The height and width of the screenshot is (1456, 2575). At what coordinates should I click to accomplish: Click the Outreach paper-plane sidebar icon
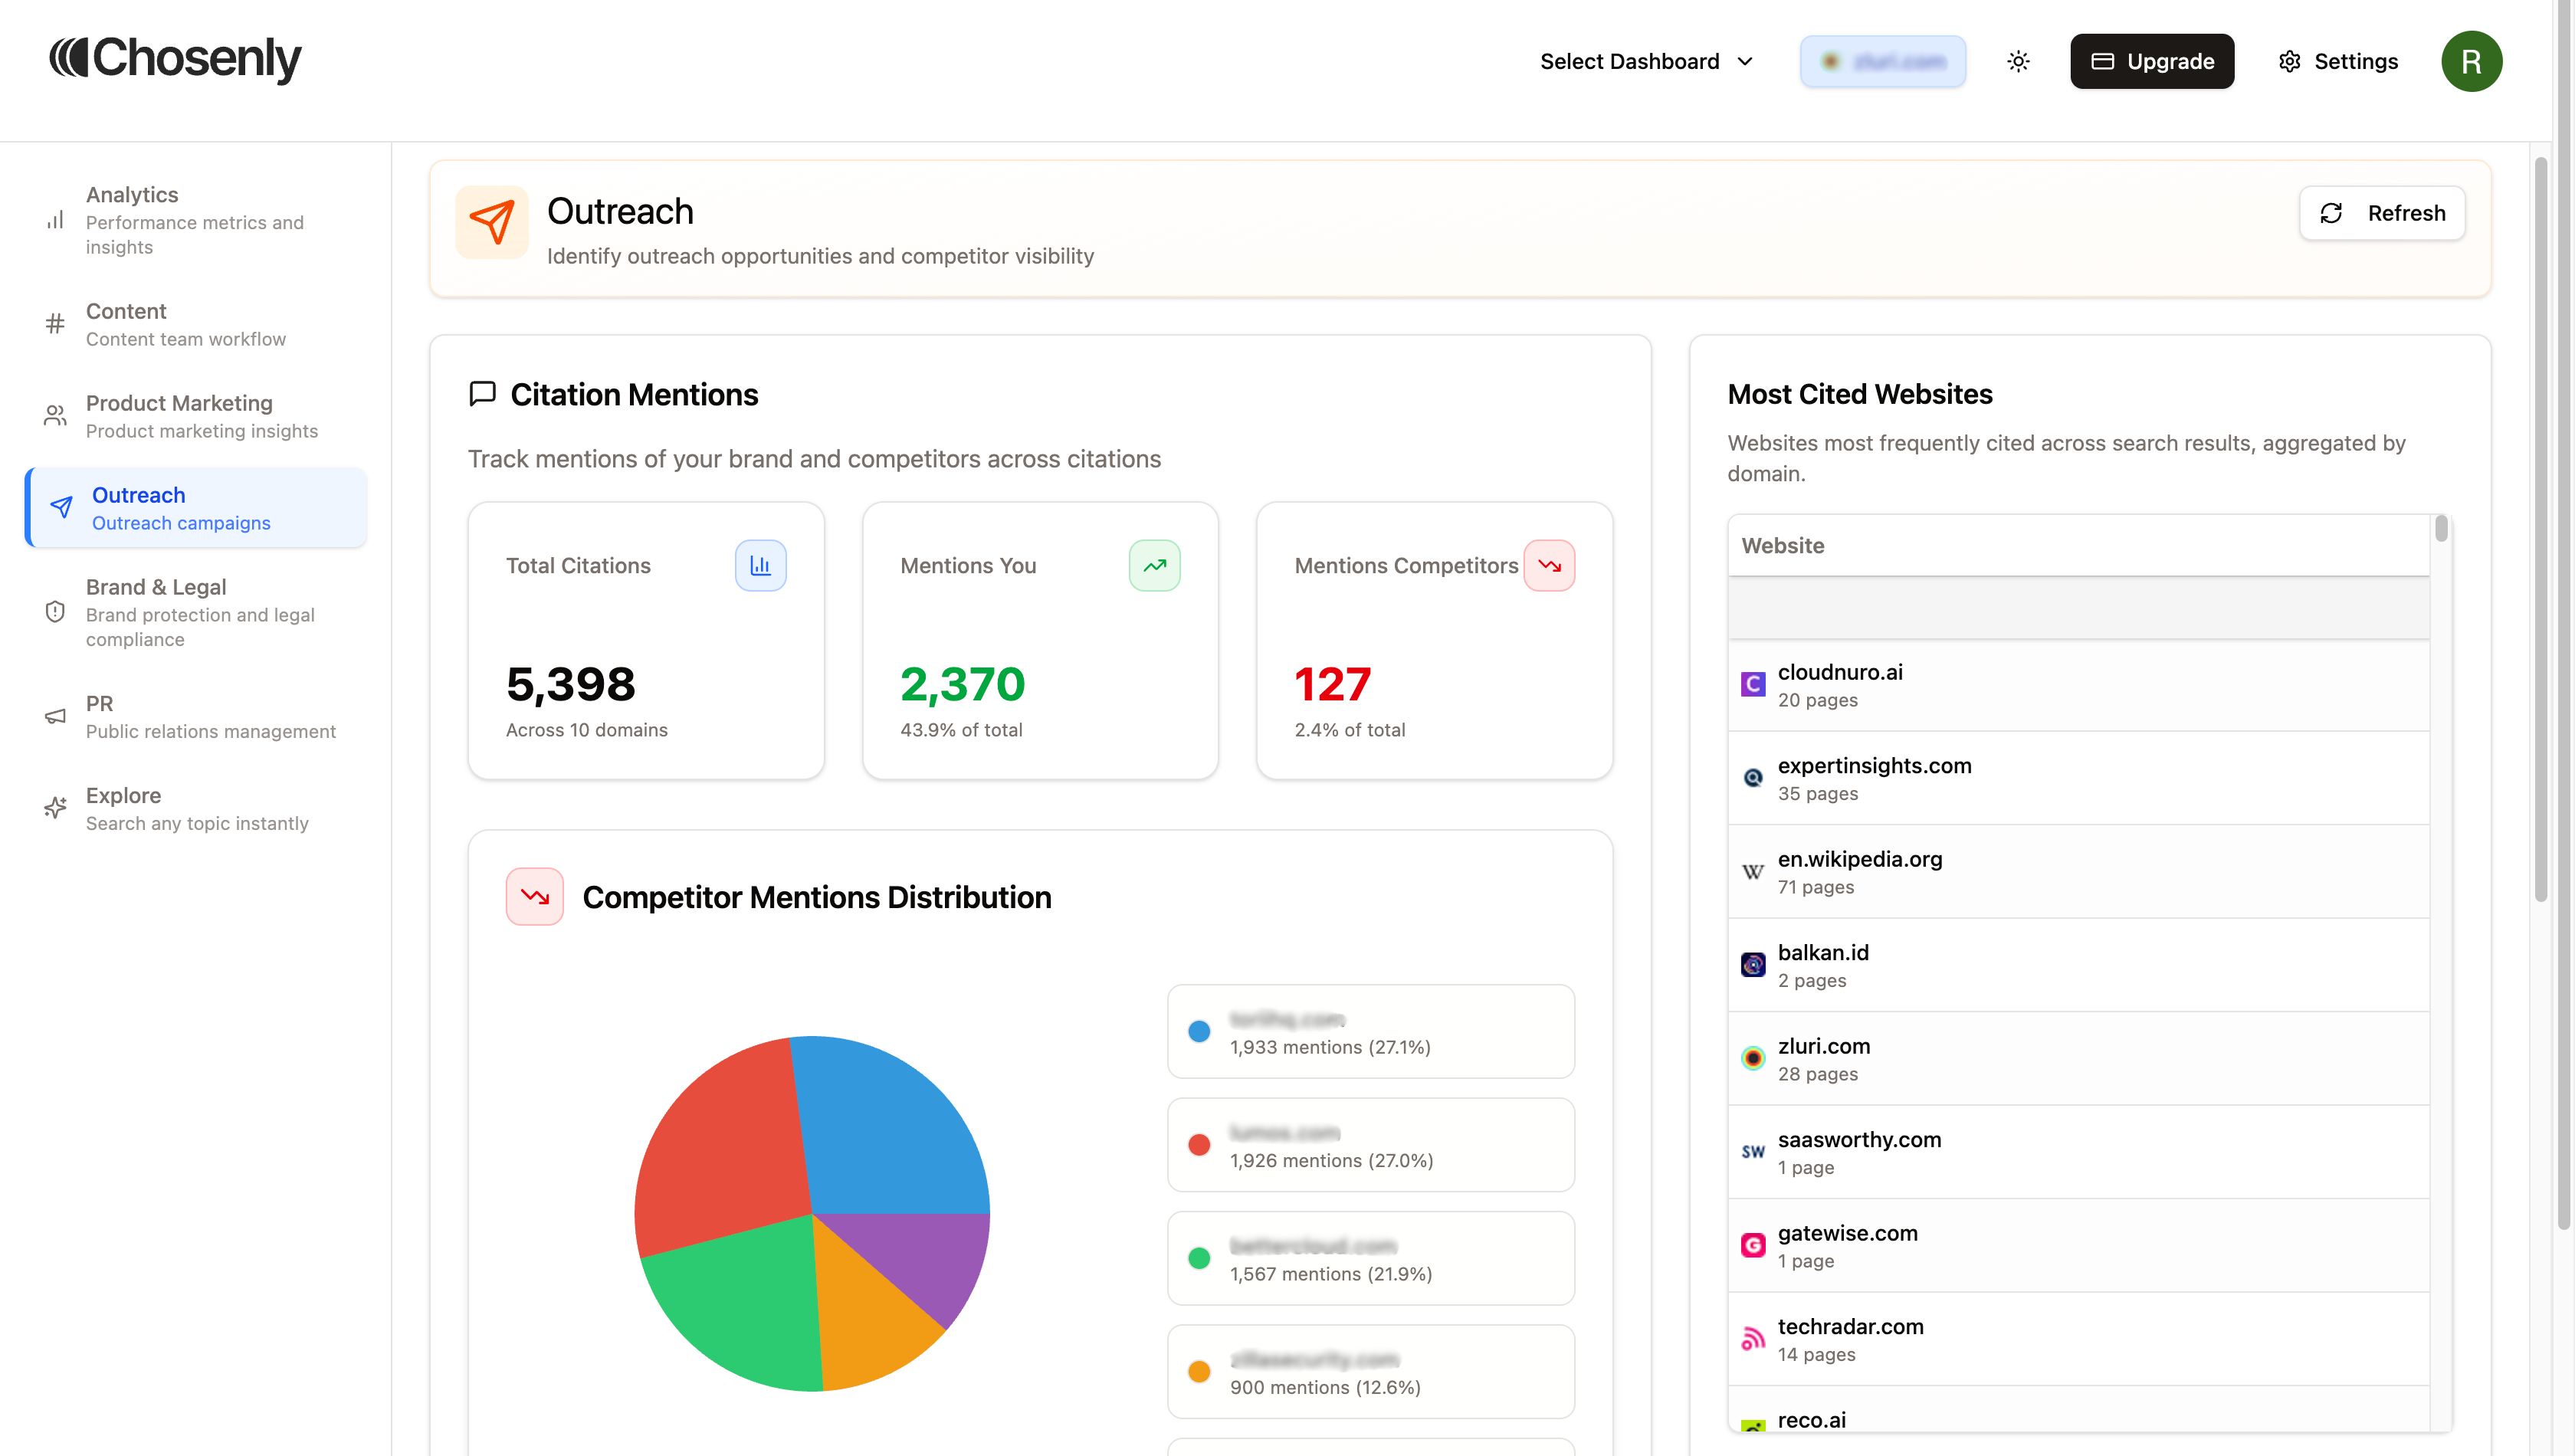[x=62, y=508]
